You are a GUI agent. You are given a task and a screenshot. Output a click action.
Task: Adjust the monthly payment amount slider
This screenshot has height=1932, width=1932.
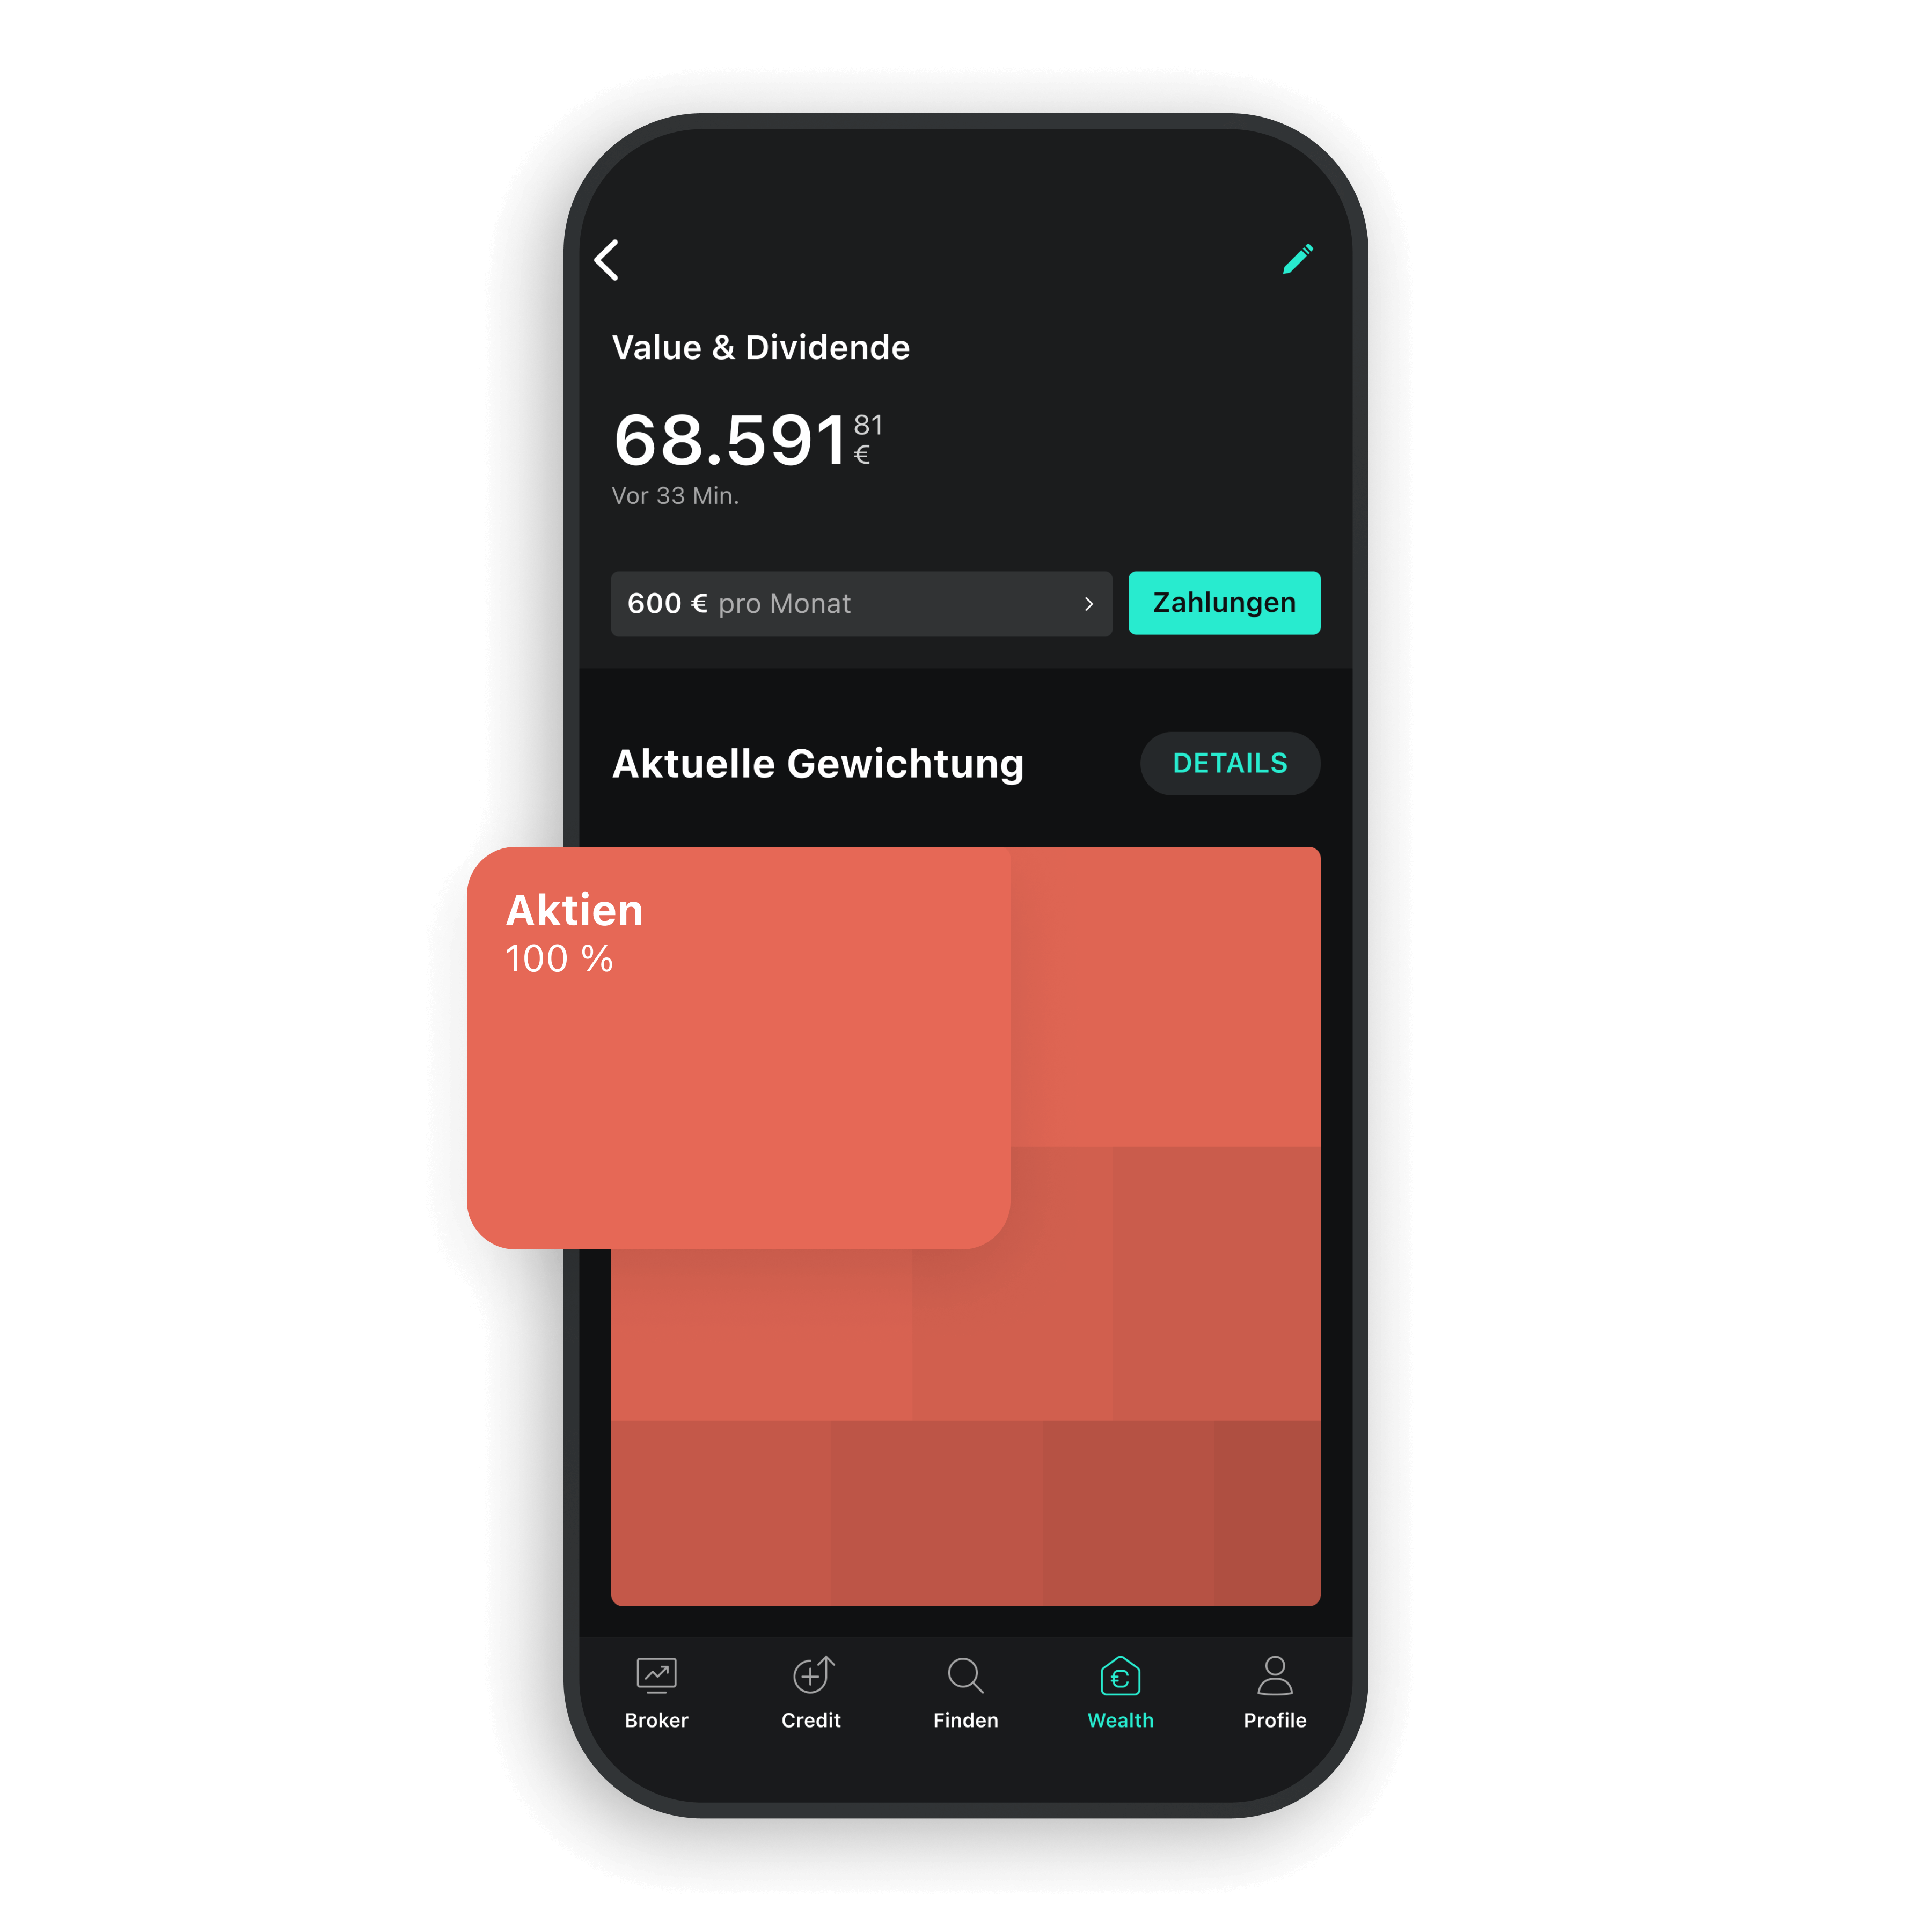pos(861,603)
